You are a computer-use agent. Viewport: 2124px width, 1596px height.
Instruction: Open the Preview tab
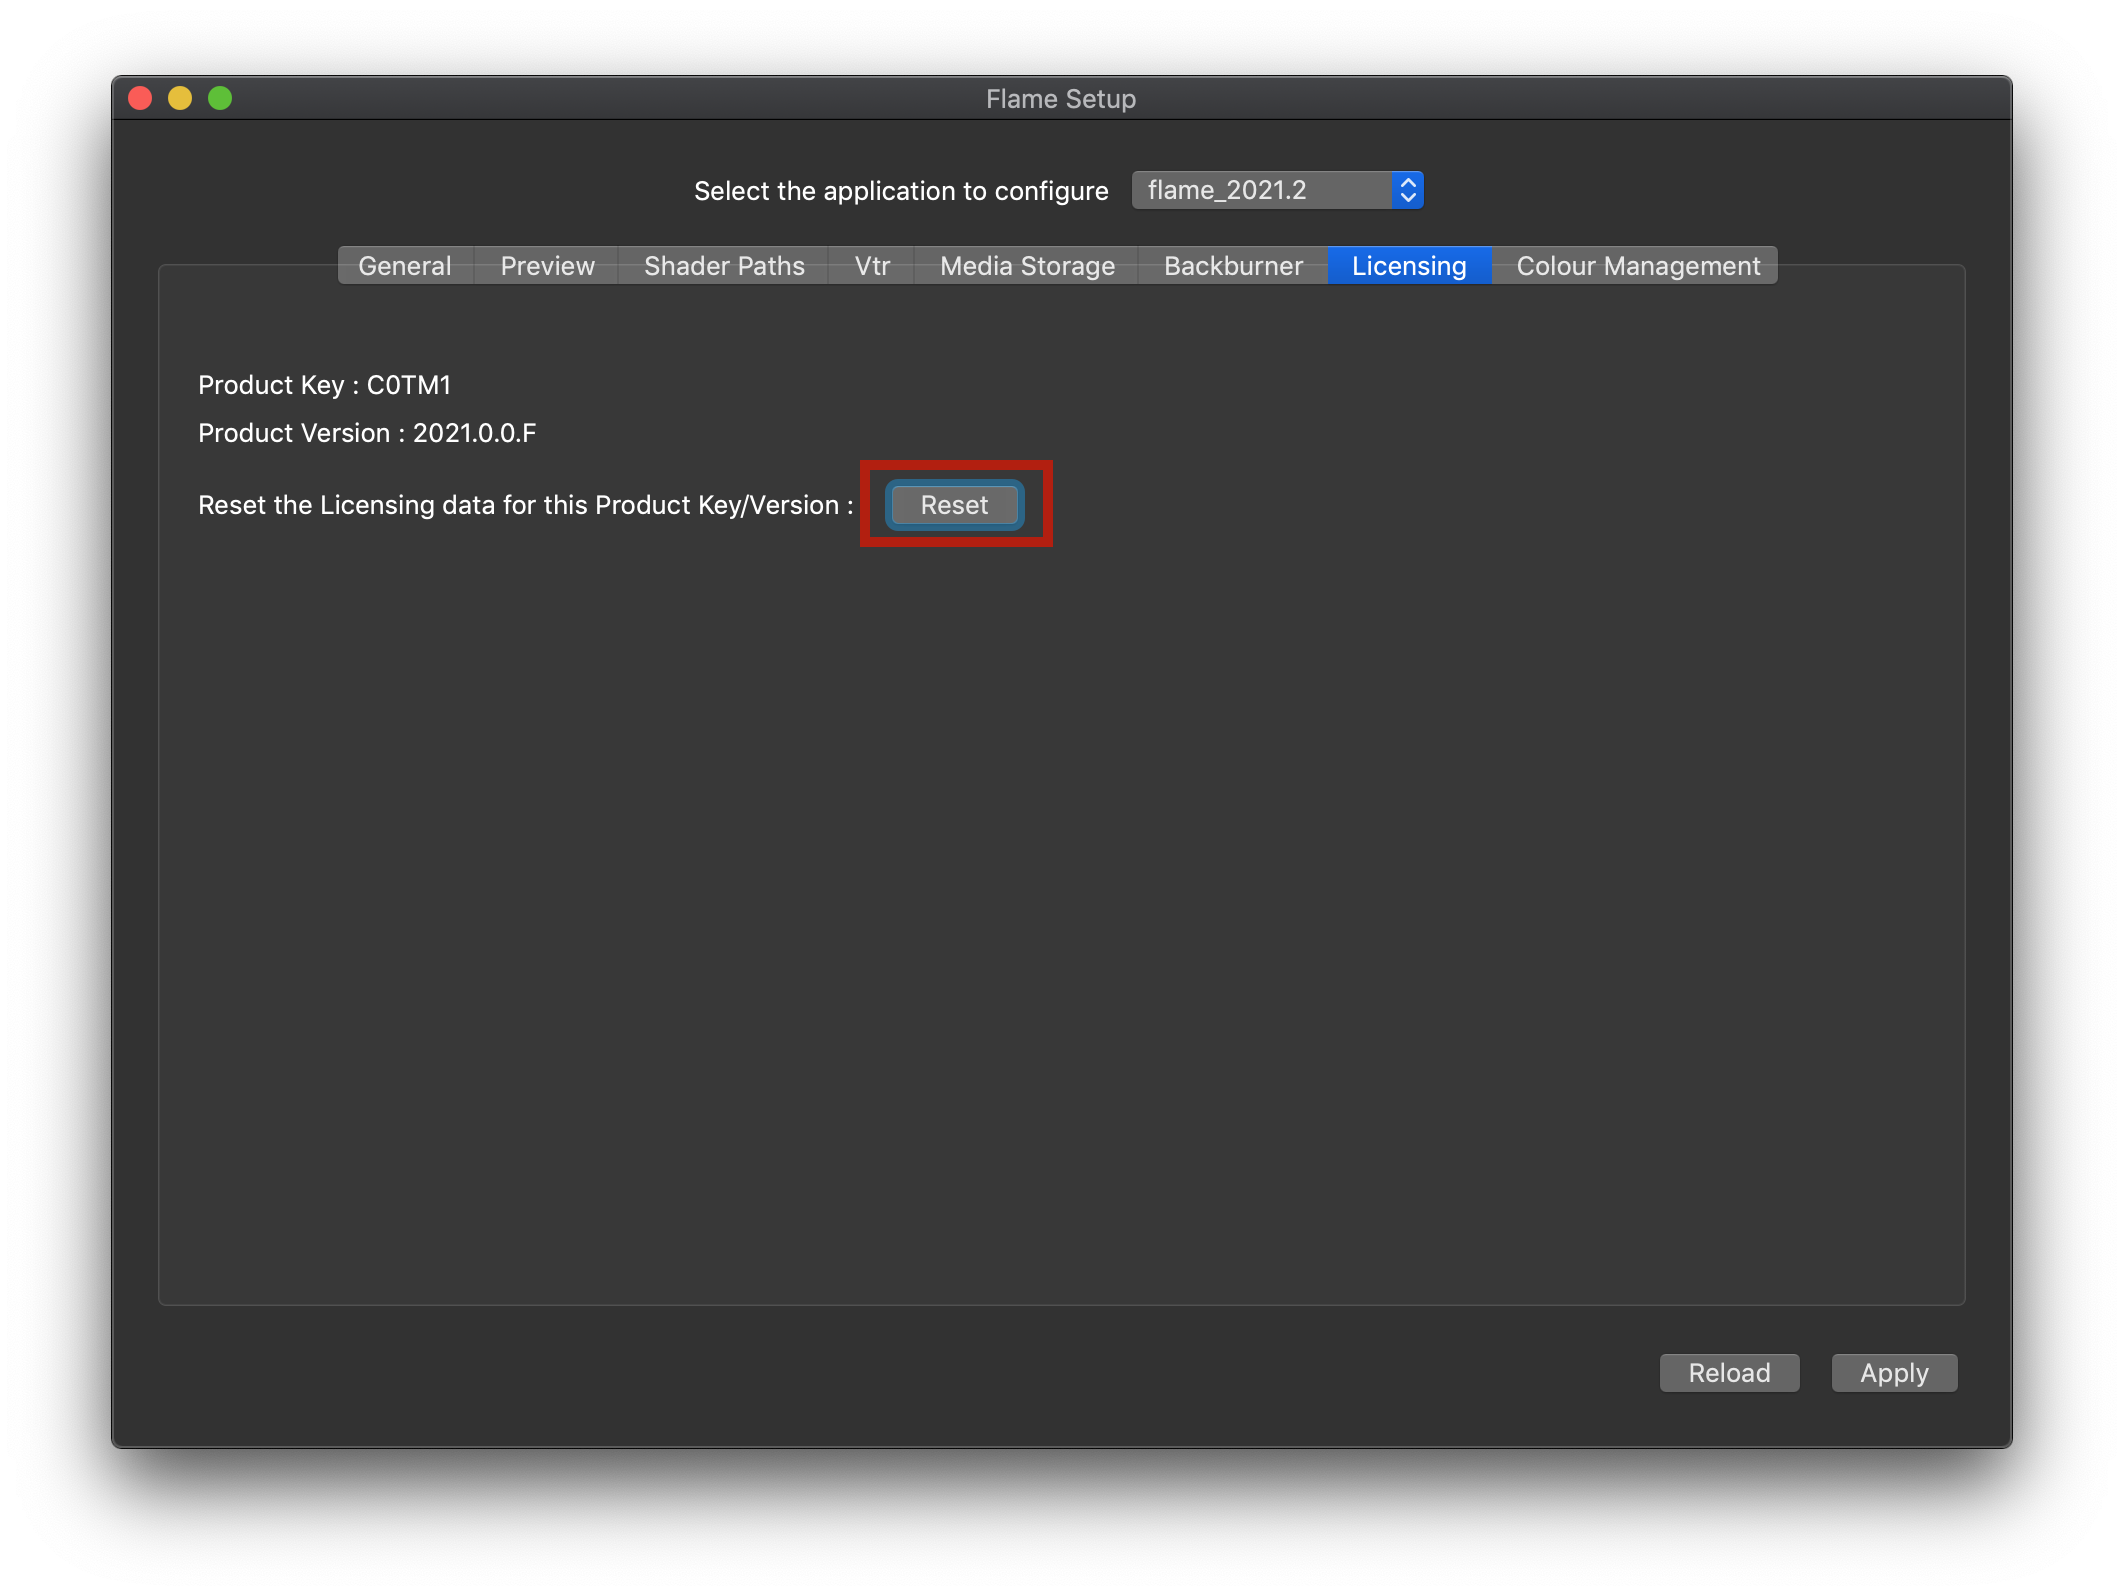[546, 265]
